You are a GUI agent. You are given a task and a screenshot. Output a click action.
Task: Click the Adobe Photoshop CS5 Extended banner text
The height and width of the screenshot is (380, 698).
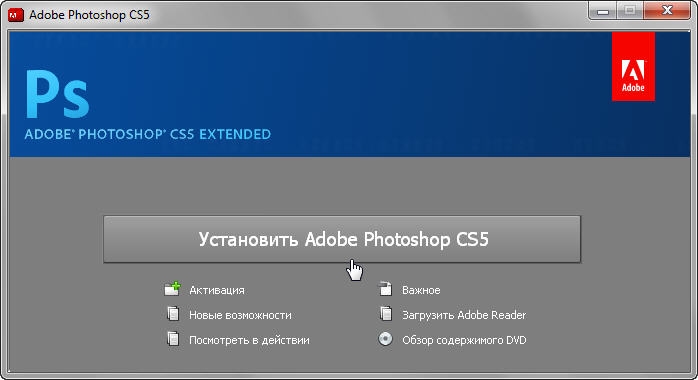coord(148,134)
